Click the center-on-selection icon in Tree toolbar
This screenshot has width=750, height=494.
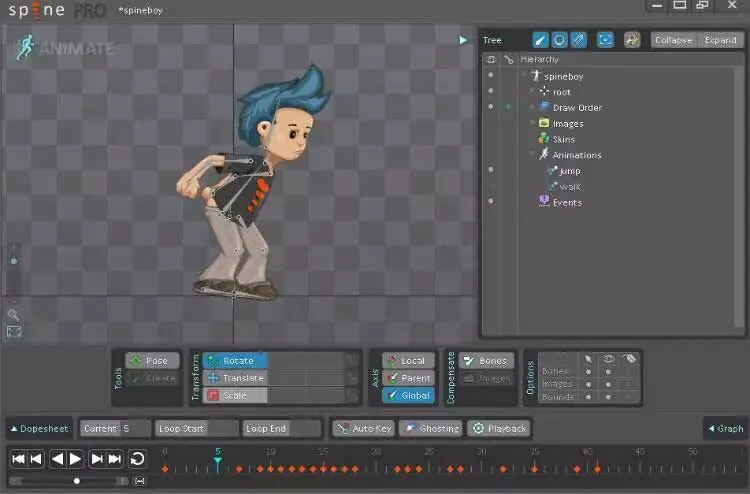point(605,40)
